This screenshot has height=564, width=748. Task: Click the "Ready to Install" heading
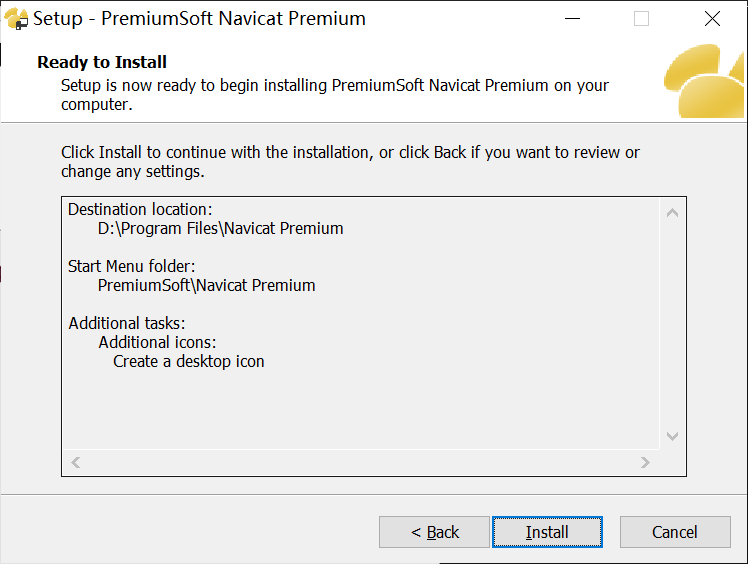tap(102, 62)
